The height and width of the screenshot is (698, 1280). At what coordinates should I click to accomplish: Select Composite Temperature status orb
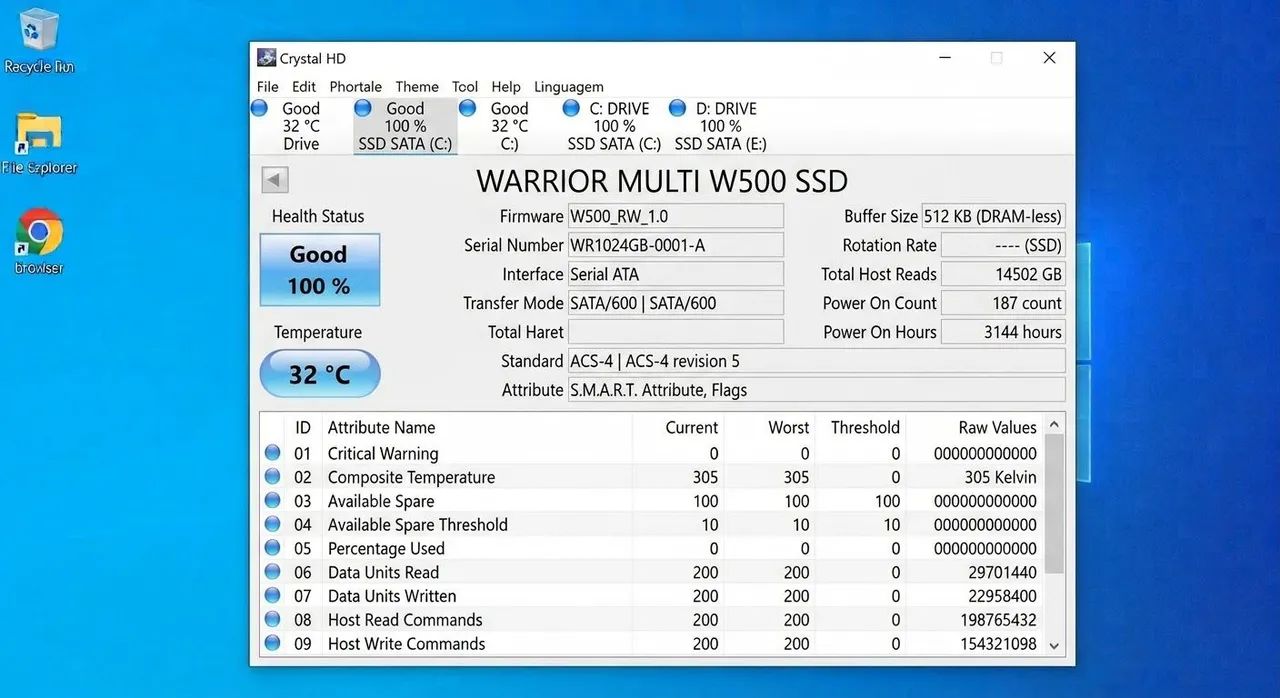(x=272, y=477)
